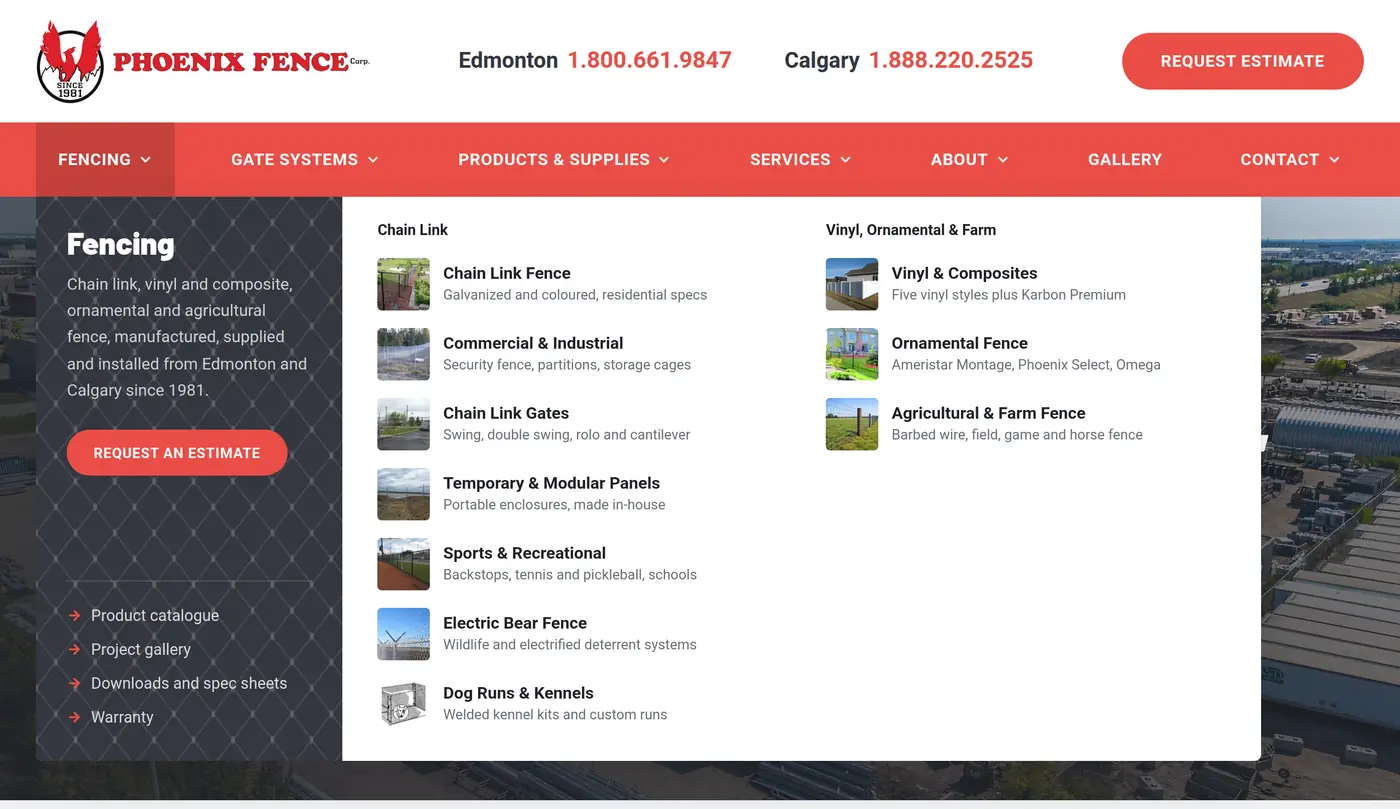1400x809 pixels.
Task: Click the Electric Bear Fence thumbnail
Action: tap(403, 634)
